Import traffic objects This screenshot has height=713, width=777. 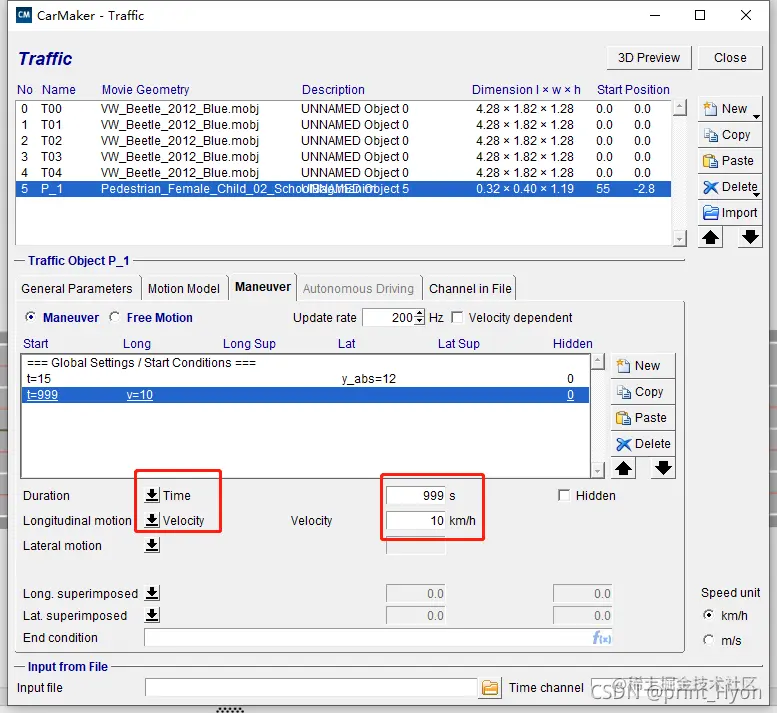point(729,213)
